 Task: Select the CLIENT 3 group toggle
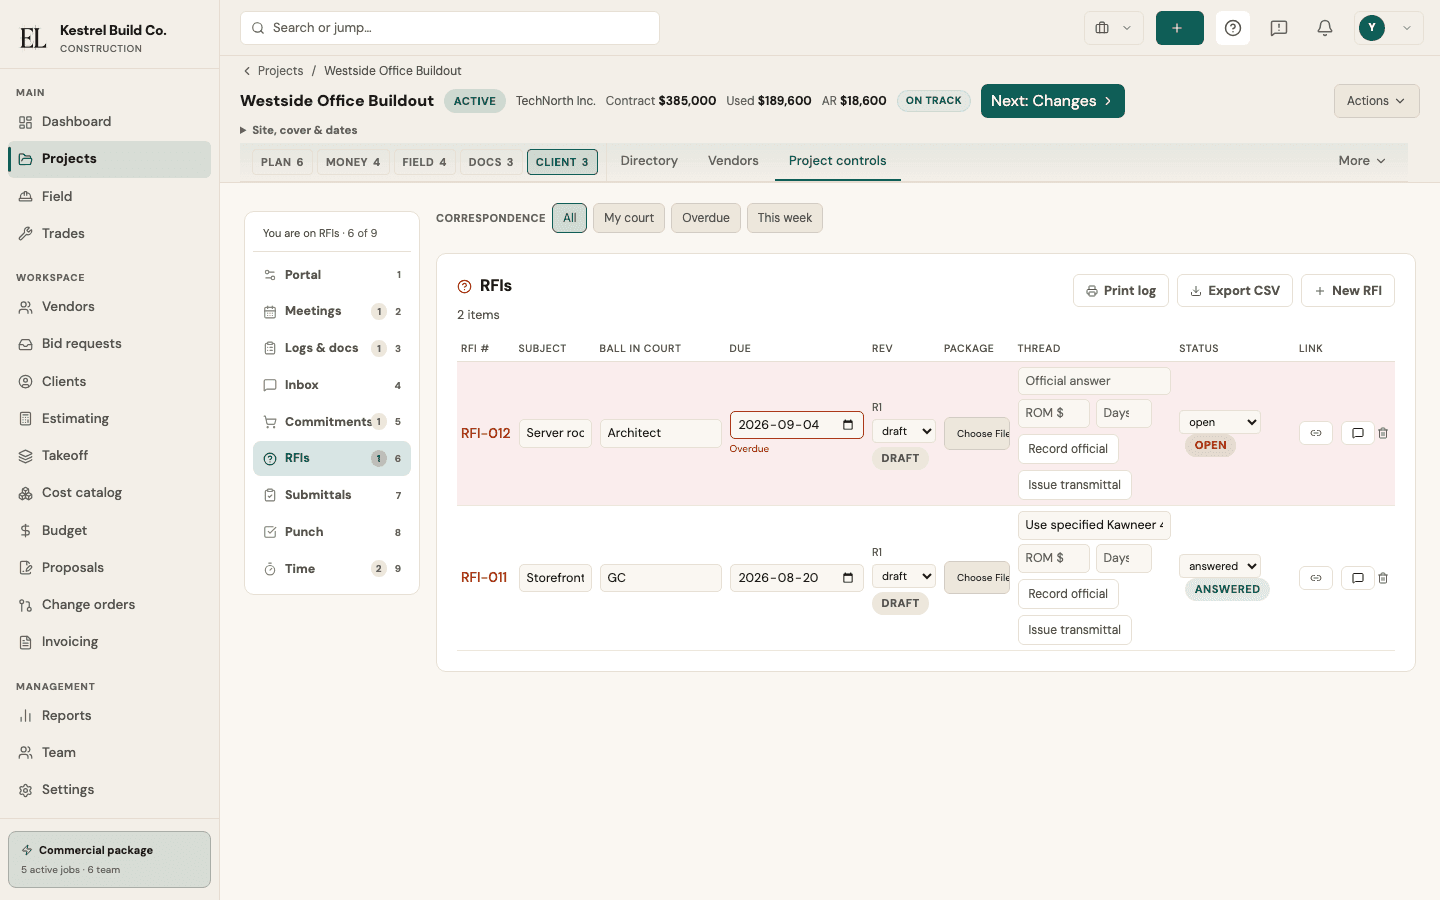click(x=562, y=162)
